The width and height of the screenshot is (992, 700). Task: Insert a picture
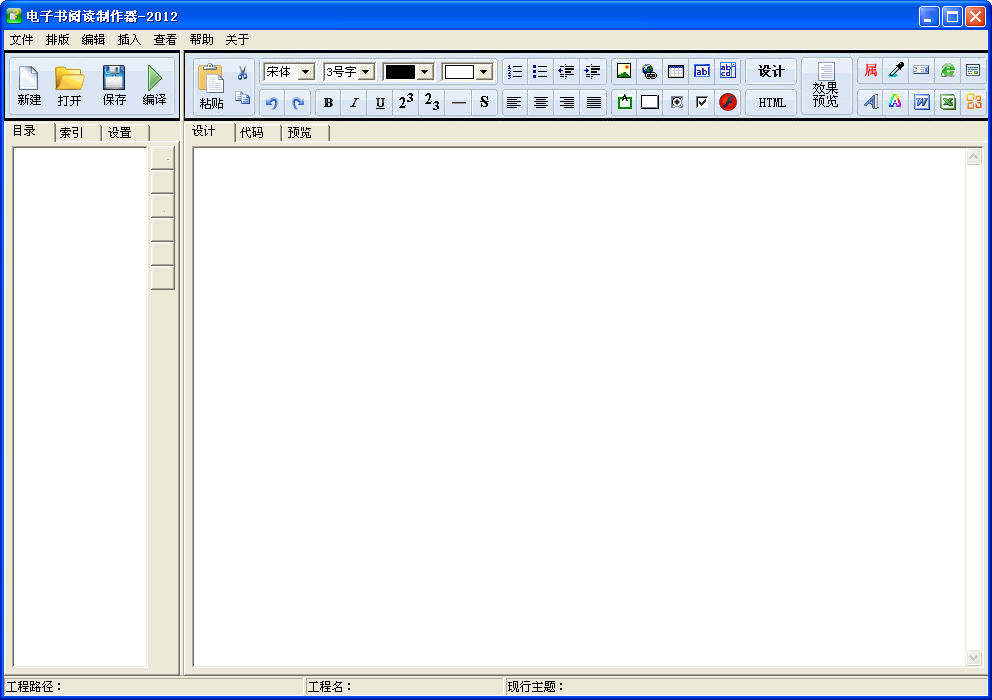624,71
